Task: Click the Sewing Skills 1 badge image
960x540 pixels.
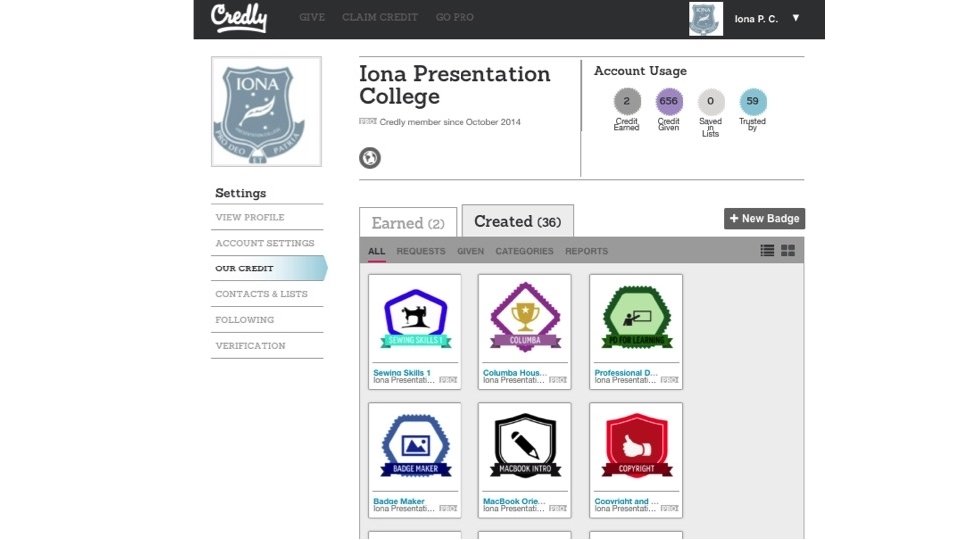Action: coord(415,319)
